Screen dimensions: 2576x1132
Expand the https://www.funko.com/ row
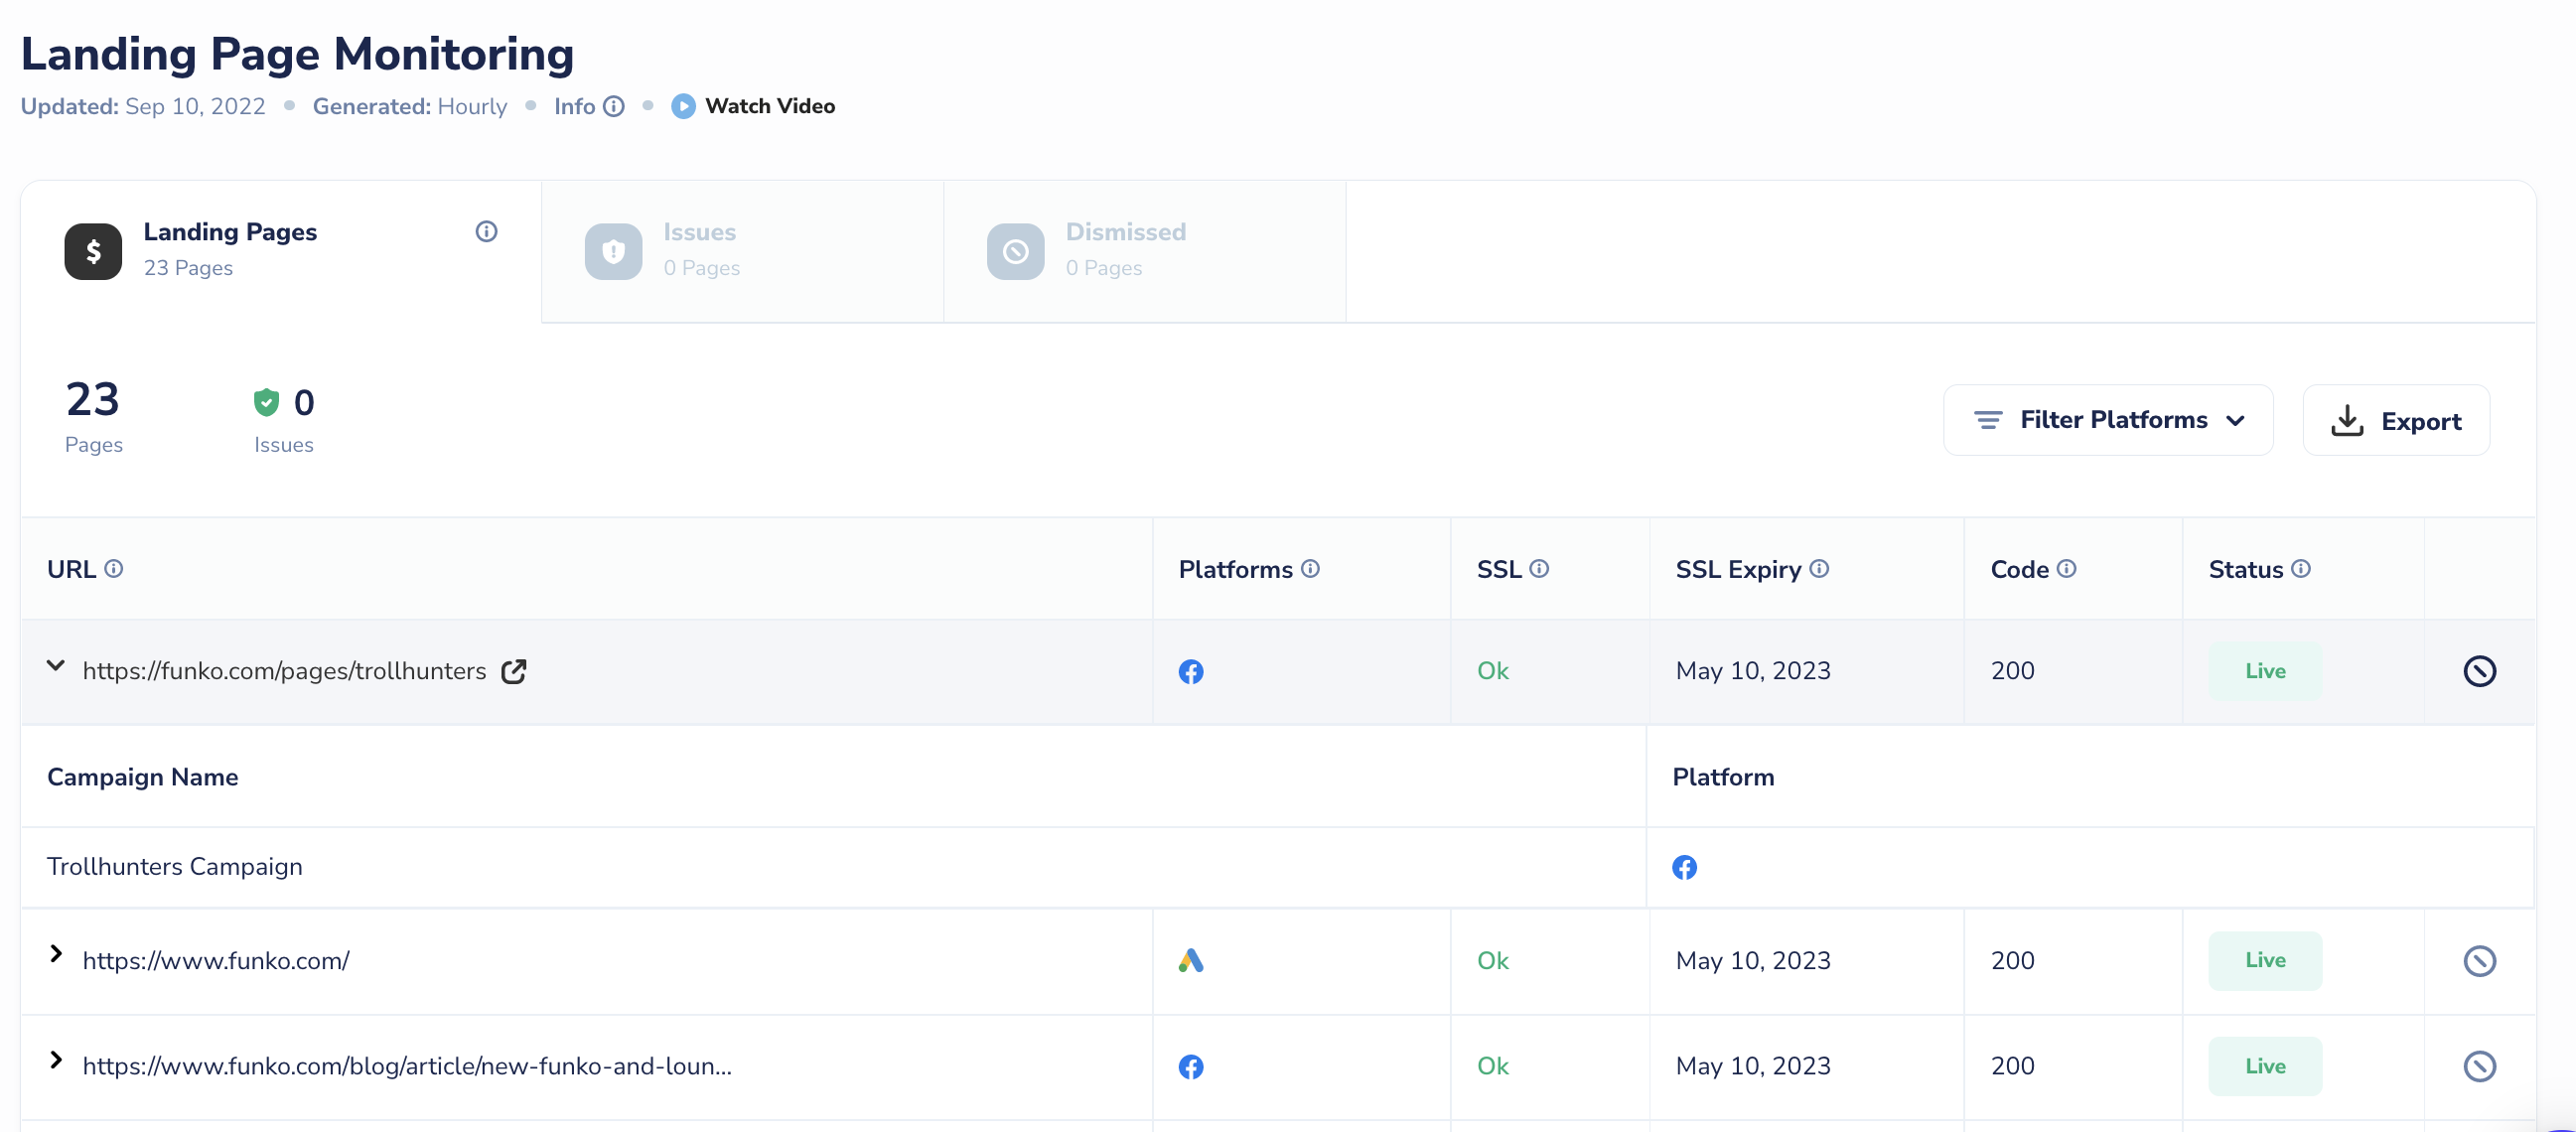click(56, 954)
